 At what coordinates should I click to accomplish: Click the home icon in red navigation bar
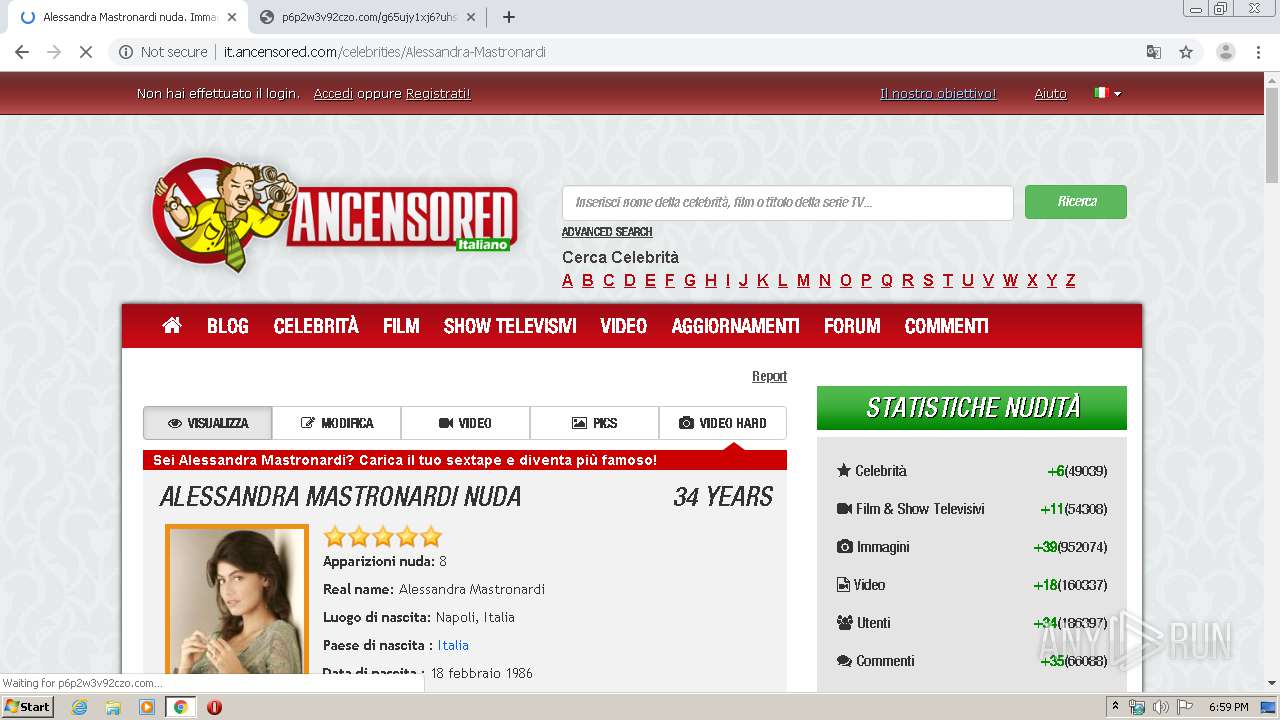(172, 326)
